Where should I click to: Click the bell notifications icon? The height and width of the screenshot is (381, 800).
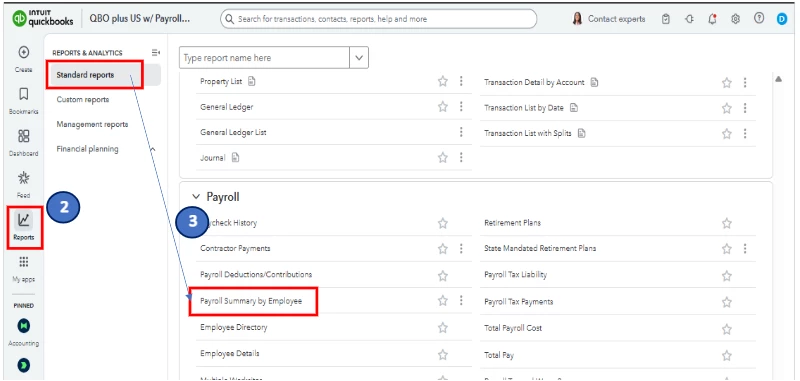click(713, 19)
